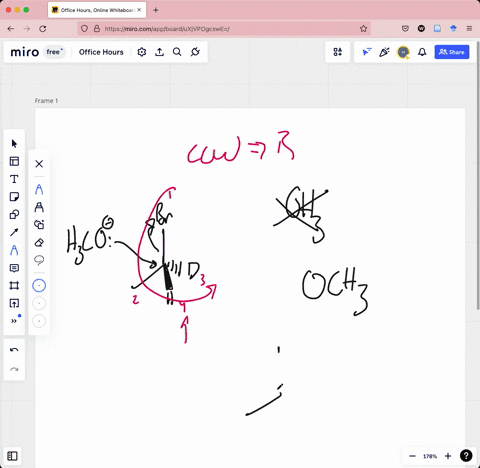The image size is (480, 468).
Task: Close the pen tool sub-panel
Action: coord(39,164)
